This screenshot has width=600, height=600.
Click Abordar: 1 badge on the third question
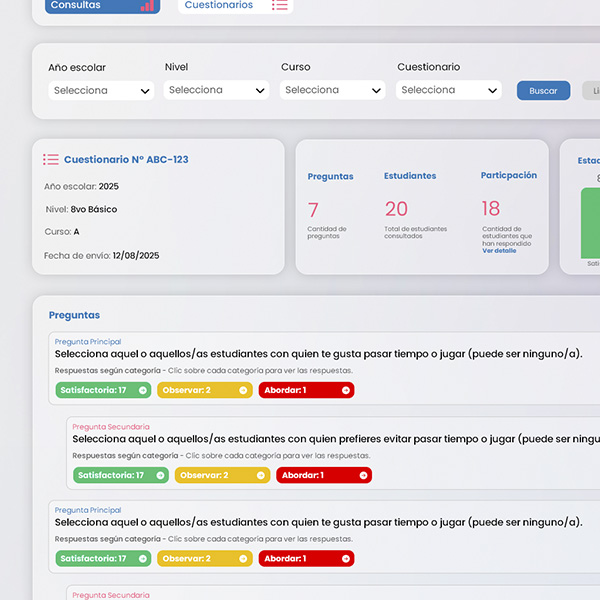point(298,559)
